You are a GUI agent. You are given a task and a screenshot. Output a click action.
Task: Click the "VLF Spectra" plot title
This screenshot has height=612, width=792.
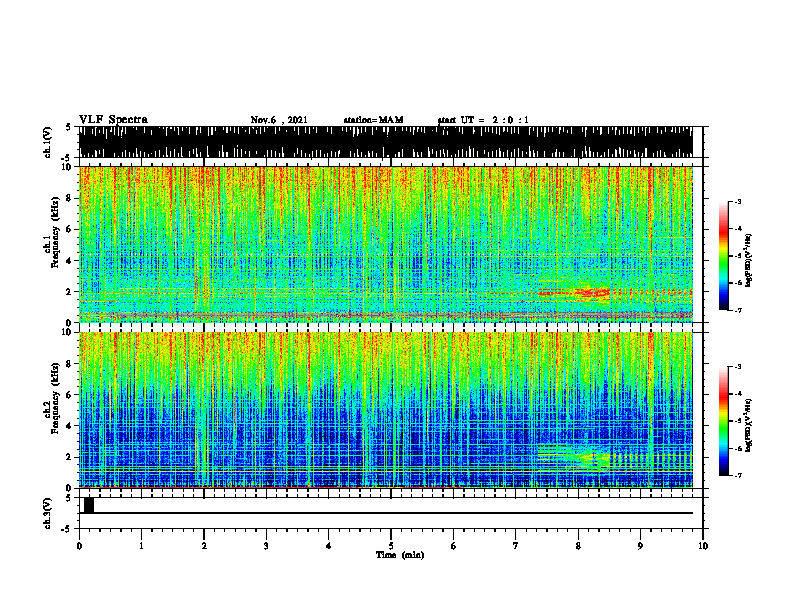[113, 120]
